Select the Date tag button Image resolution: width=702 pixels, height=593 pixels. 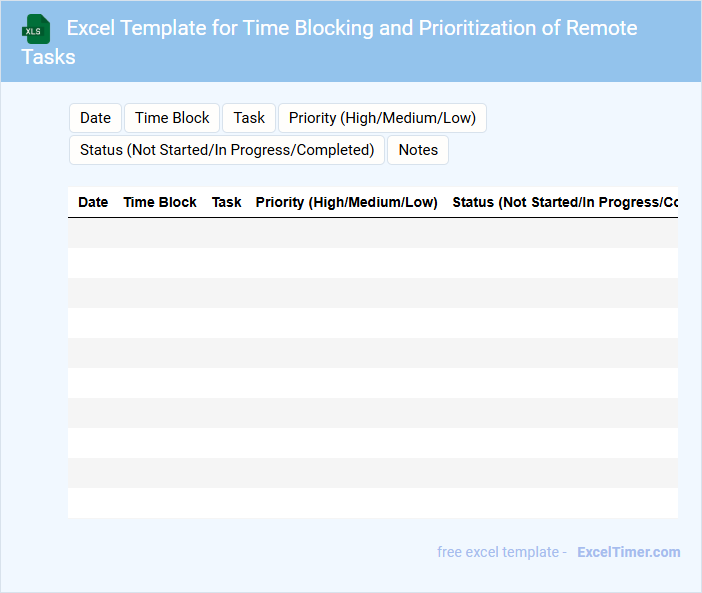(95, 118)
